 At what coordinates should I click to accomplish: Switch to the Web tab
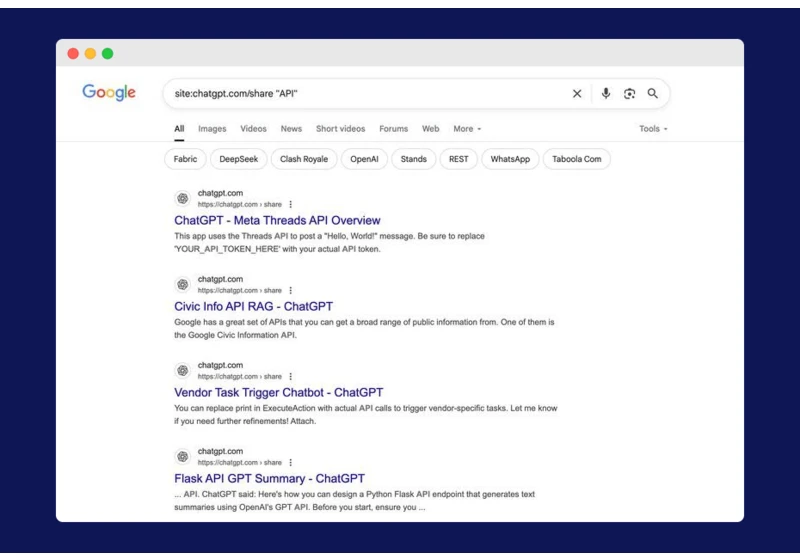point(431,129)
